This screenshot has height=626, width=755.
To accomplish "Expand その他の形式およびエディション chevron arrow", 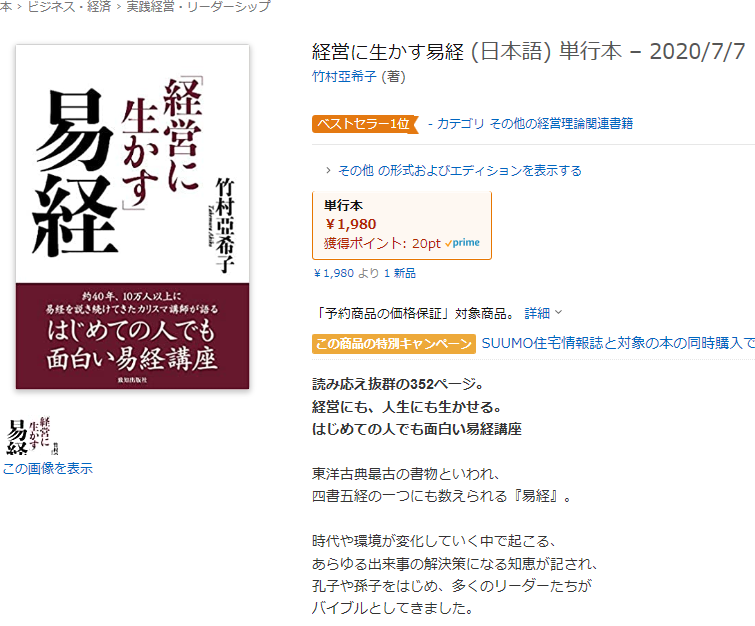I will pyautogui.click(x=328, y=170).
